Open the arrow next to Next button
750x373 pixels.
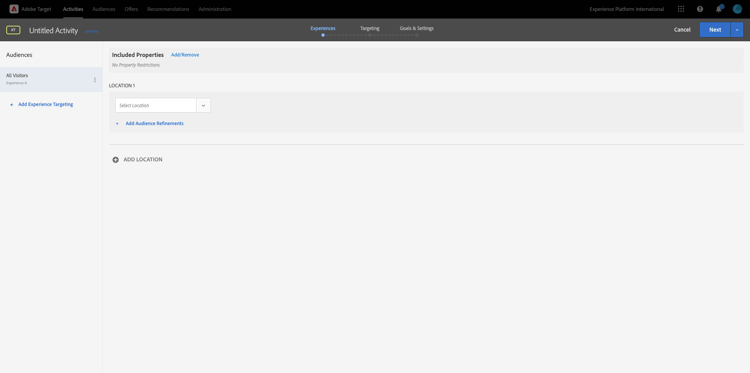737,30
